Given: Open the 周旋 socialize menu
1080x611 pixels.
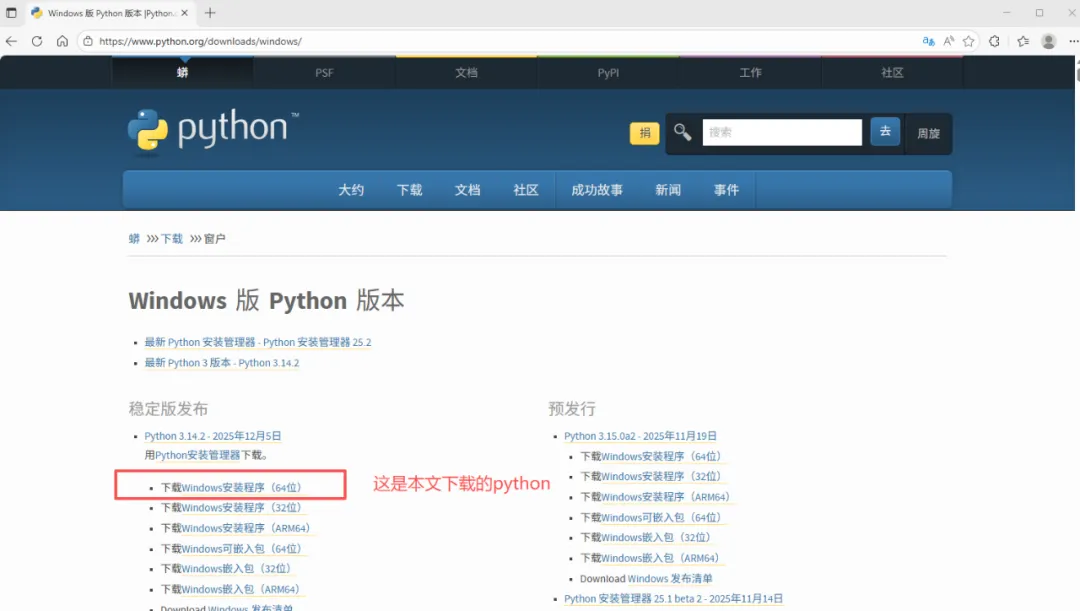Looking at the screenshot, I should coord(928,134).
